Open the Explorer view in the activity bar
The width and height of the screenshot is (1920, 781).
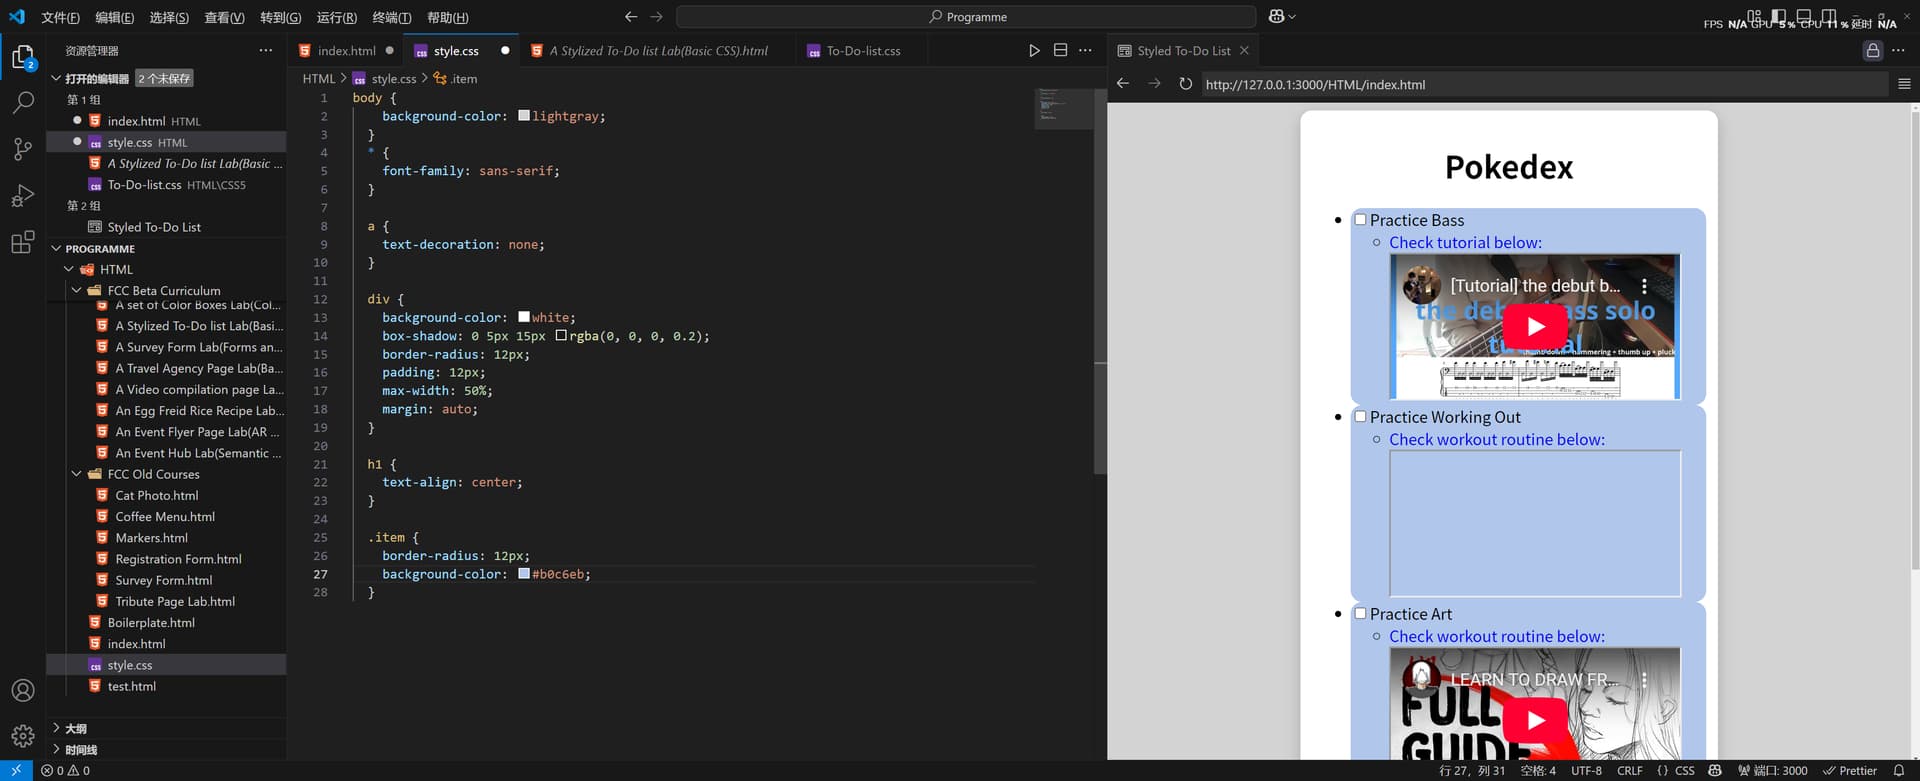tap(23, 57)
